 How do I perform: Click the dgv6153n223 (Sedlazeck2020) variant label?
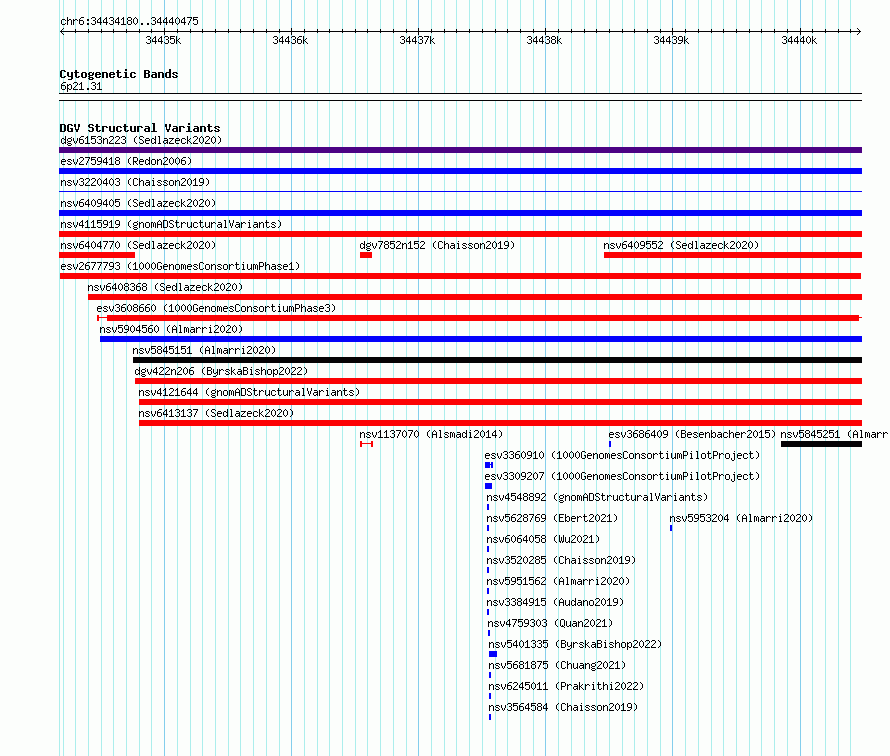[141, 140]
